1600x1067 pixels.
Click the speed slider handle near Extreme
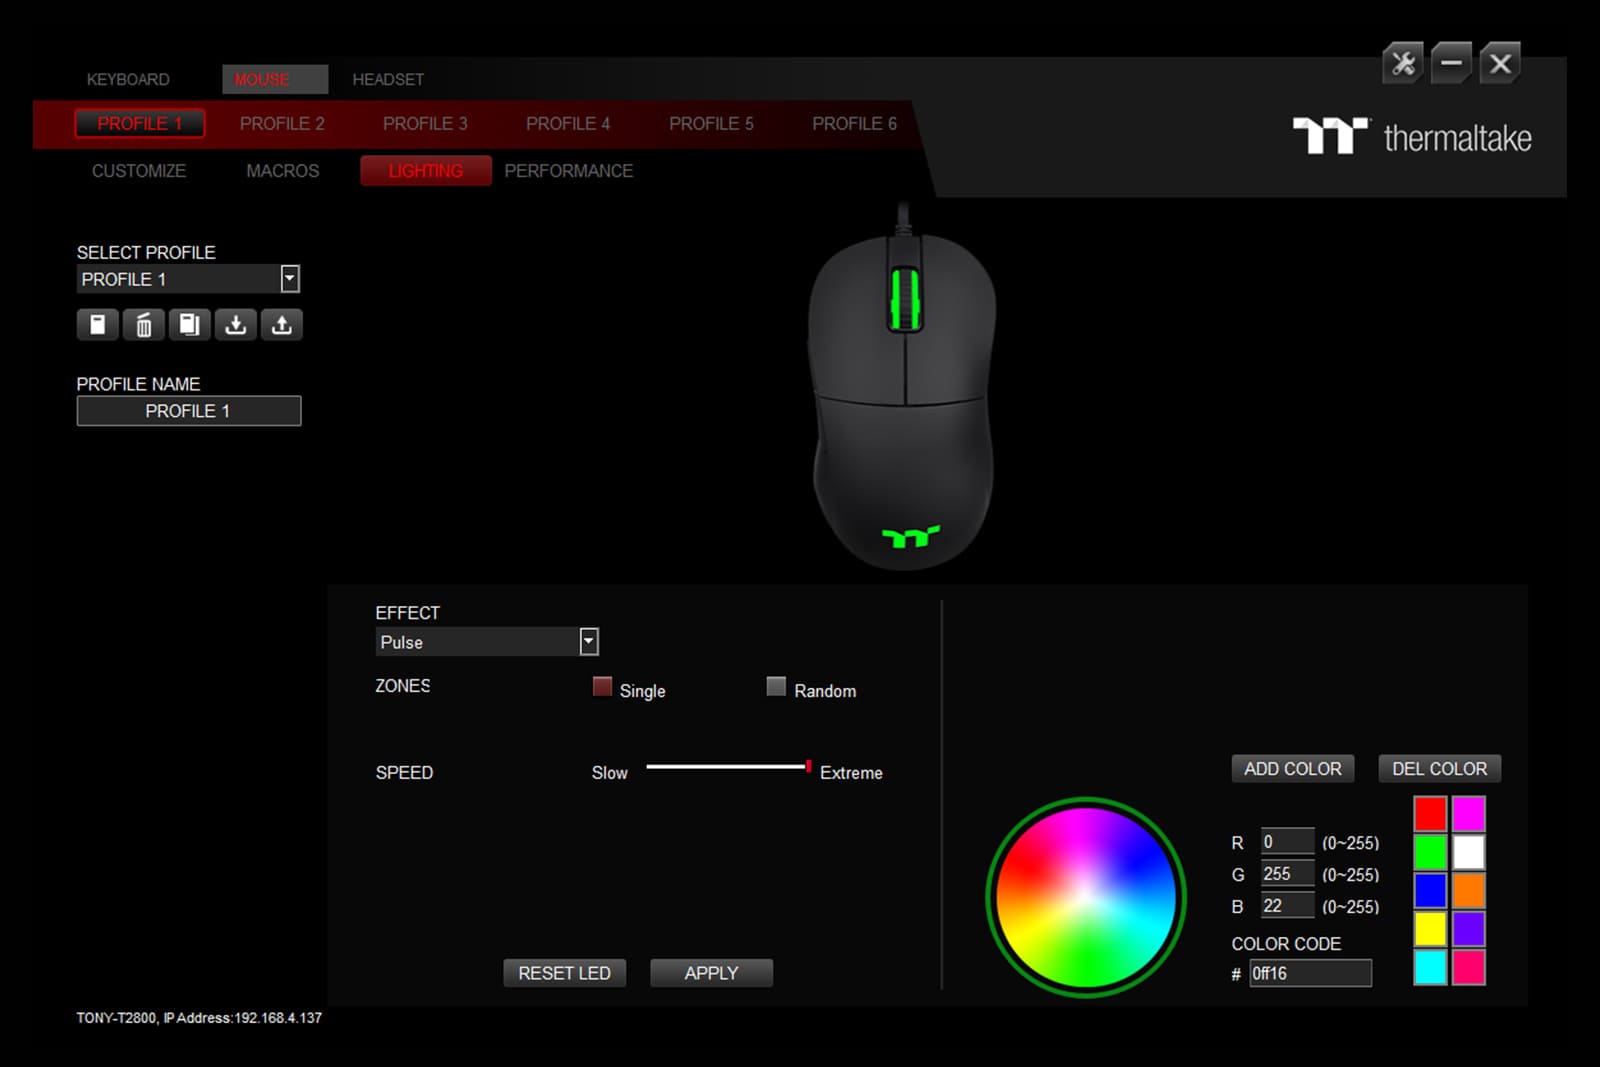point(808,766)
